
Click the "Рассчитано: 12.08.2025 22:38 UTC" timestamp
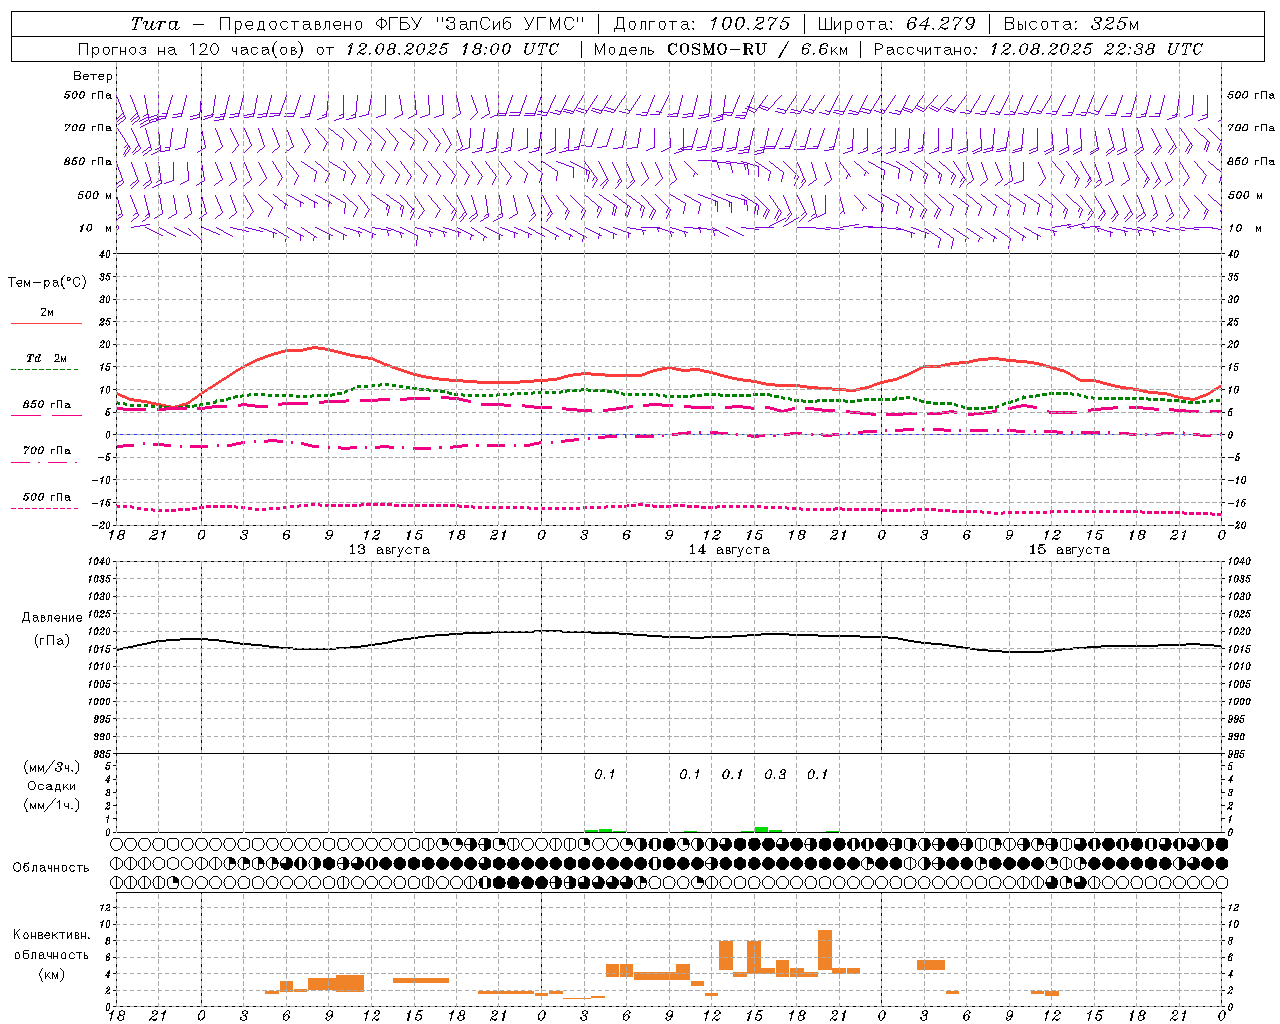click(1038, 49)
